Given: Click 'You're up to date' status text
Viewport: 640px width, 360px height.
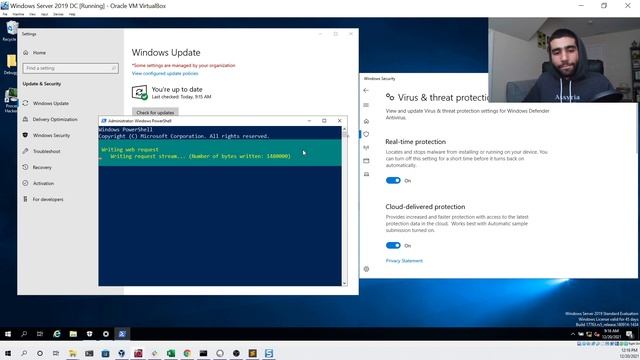Looking at the screenshot, I should coord(177,89).
